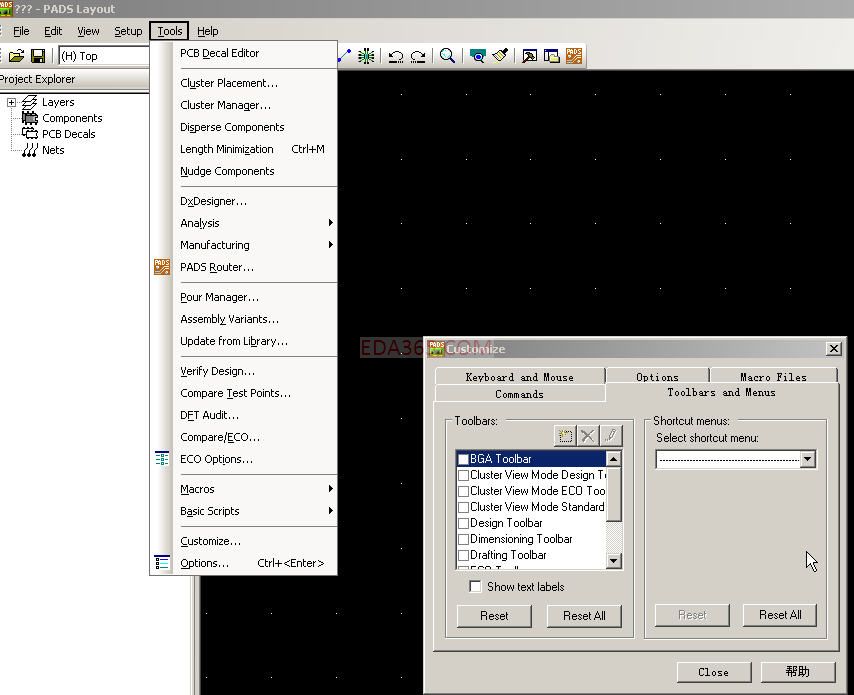Select the Zoom magnifier tool
The height and width of the screenshot is (695, 854).
[447, 56]
